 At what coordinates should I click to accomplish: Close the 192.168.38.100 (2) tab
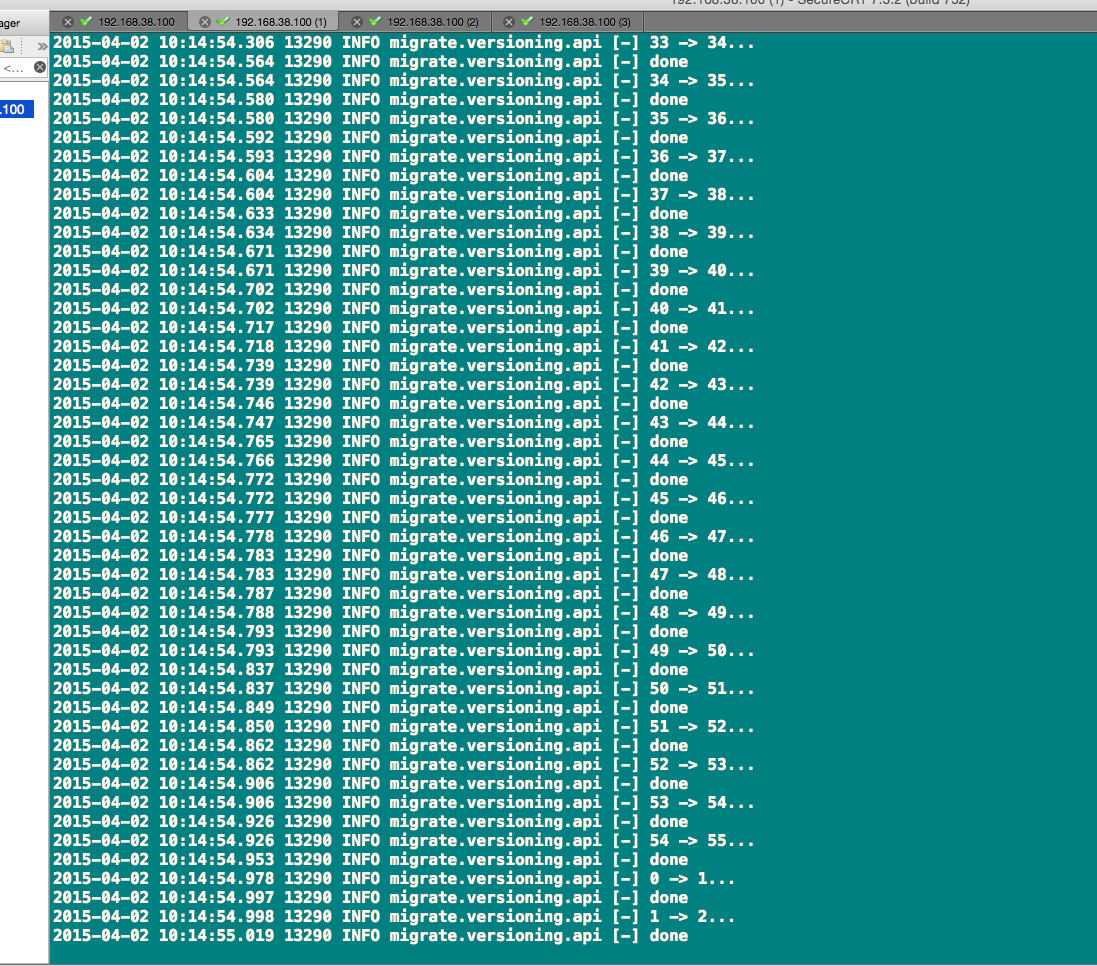point(357,22)
